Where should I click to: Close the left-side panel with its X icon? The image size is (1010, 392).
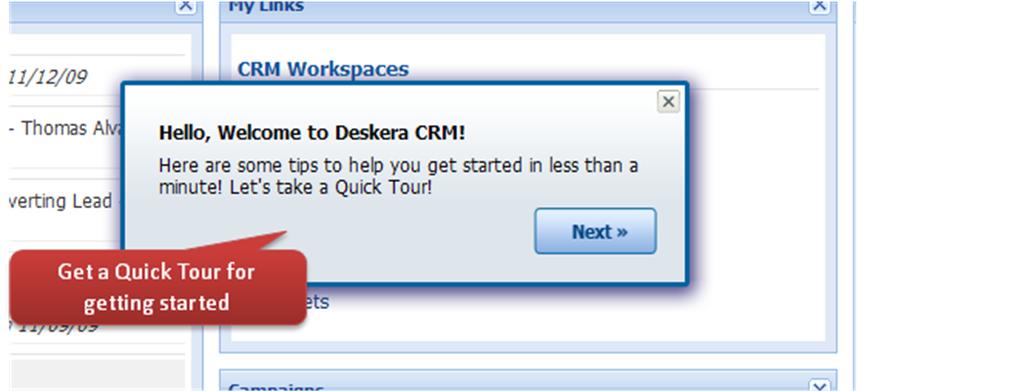pos(185,5)
